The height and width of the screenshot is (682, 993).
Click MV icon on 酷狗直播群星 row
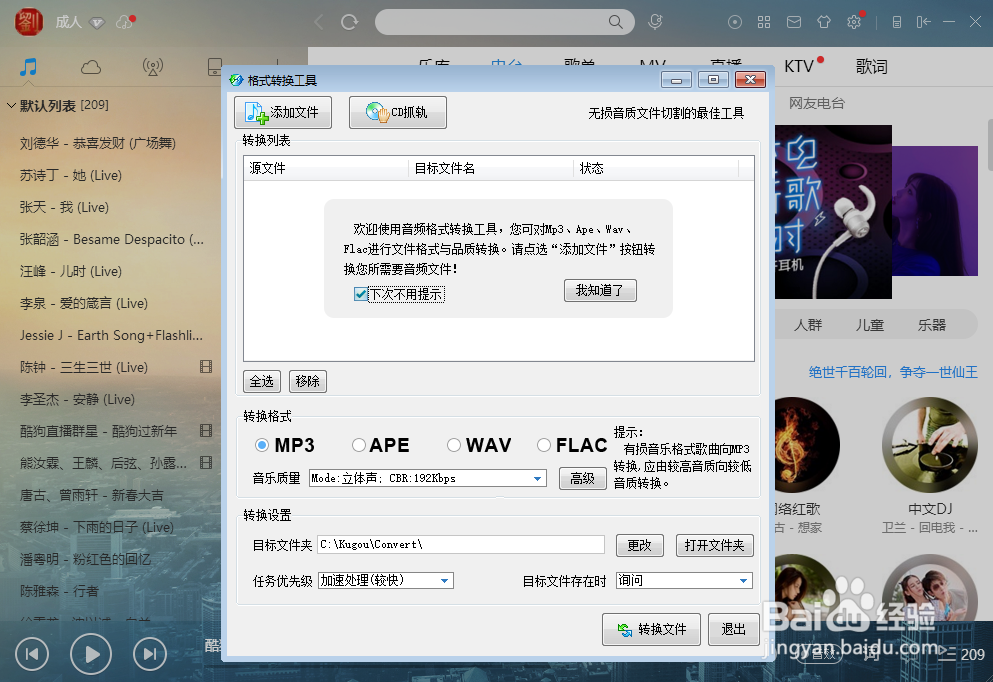click(x=206, y=431)
